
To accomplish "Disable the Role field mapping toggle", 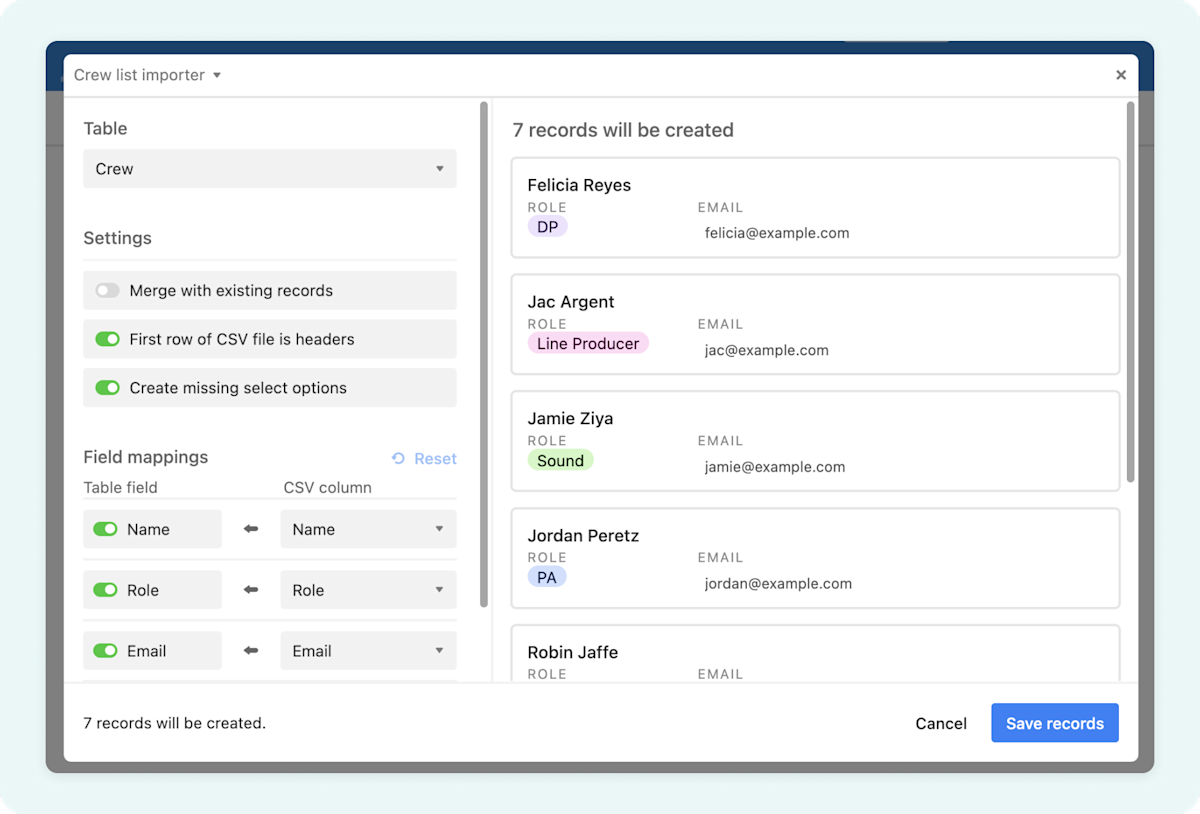I will [106, 590].
